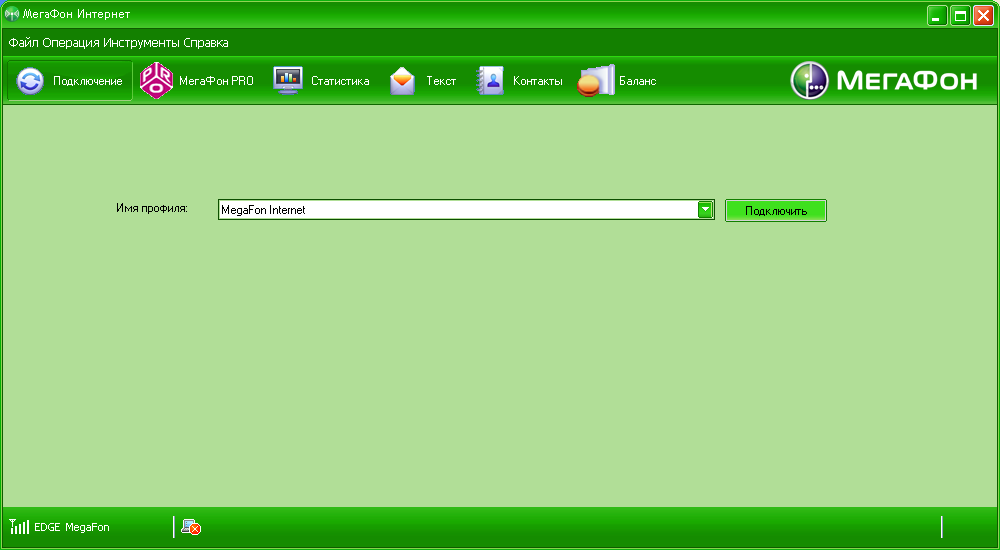
Task: Open the Контакты address book icon
Action: coord(490,81)
